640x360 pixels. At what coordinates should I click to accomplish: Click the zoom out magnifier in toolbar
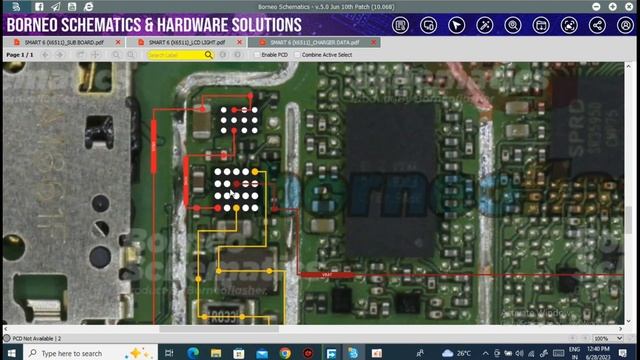(x=131, y=55)
